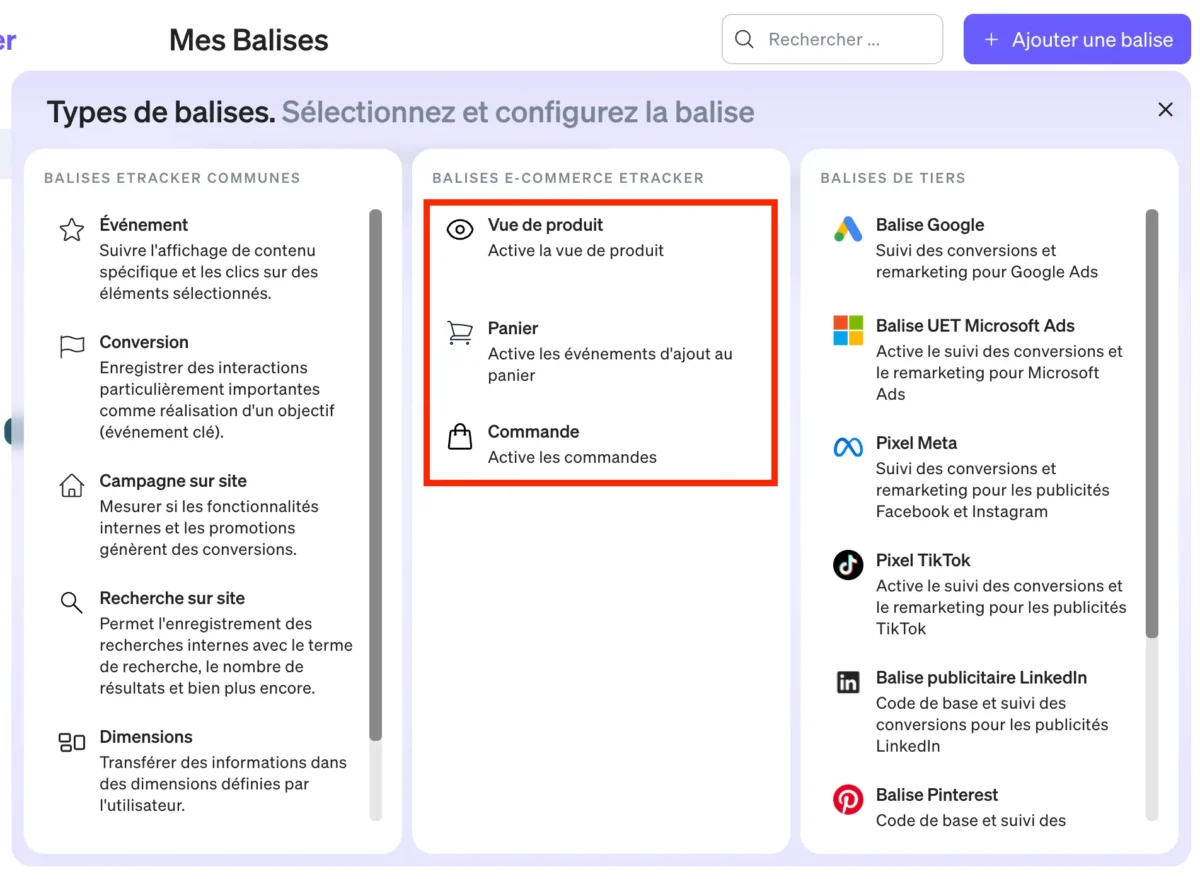Select the shopping bag Commande icon

pos(459,437)
